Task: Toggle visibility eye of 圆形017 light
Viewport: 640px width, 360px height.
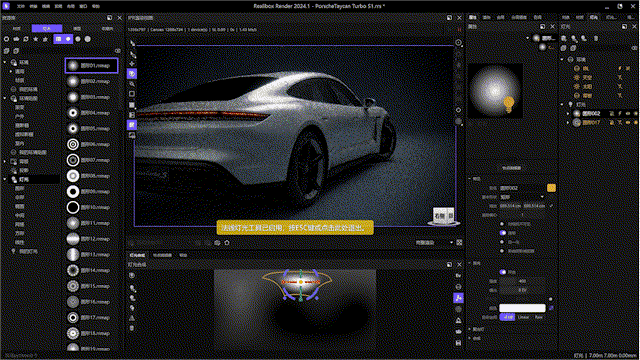Action: (628, 122)
